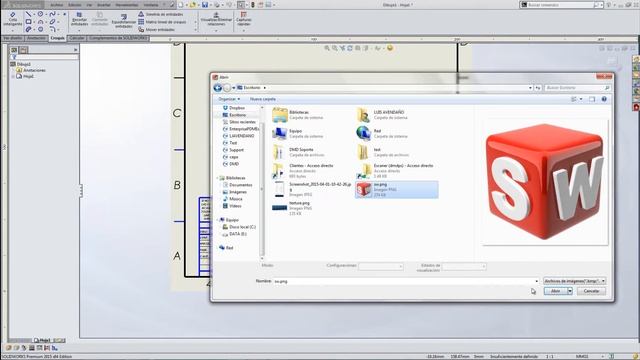
Task: Click the Nombre file name field
Action: point(407,281)
